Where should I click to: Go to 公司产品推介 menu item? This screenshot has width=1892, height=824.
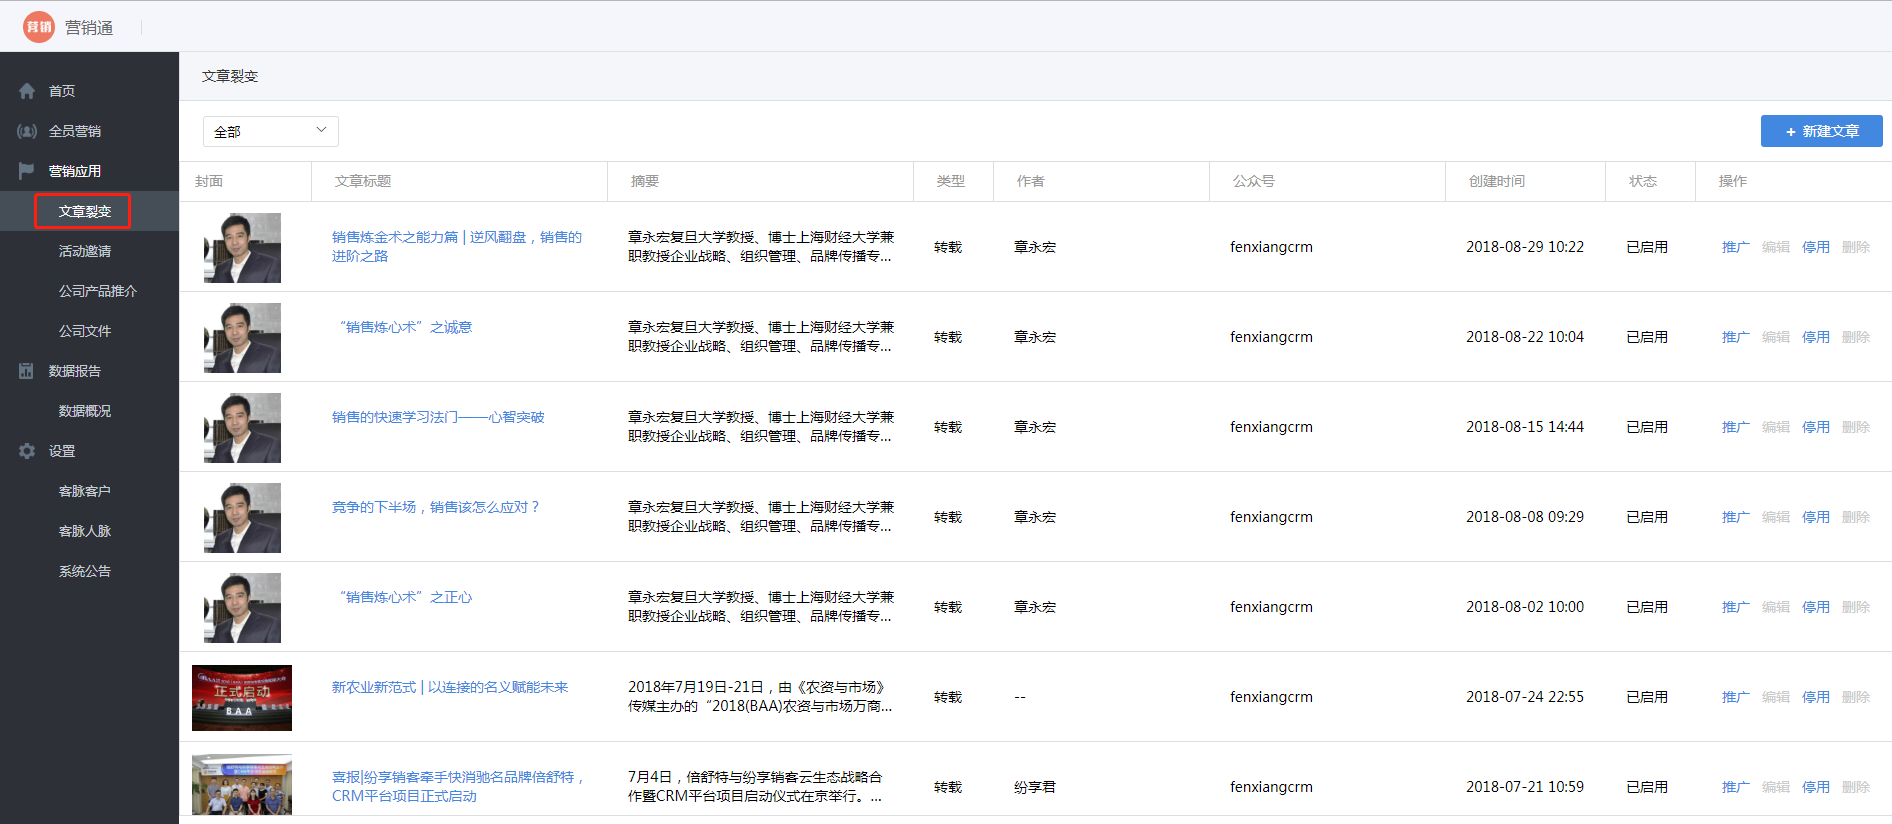click(x=97, y=291)
